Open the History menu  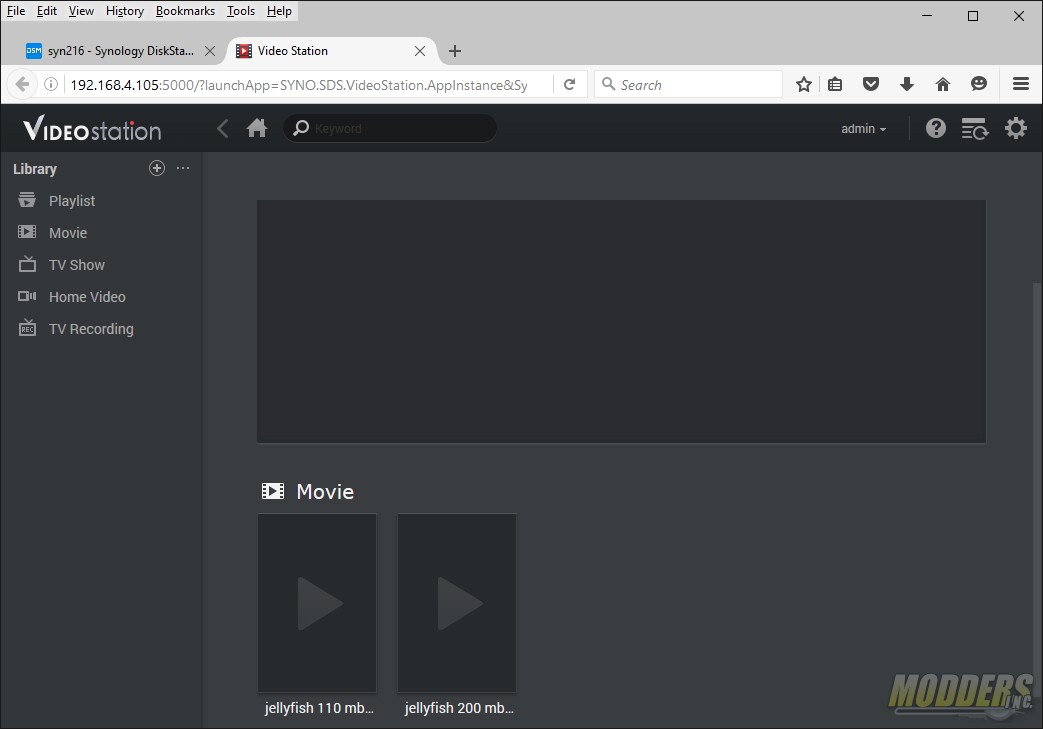(124, 11)
